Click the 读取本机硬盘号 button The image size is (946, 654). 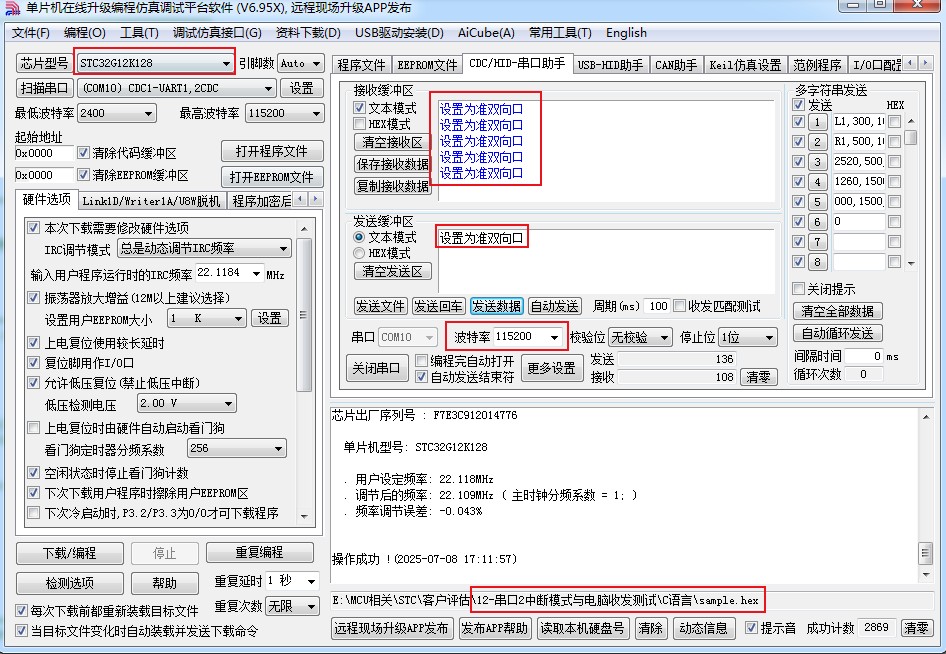(x=582, y=628)
